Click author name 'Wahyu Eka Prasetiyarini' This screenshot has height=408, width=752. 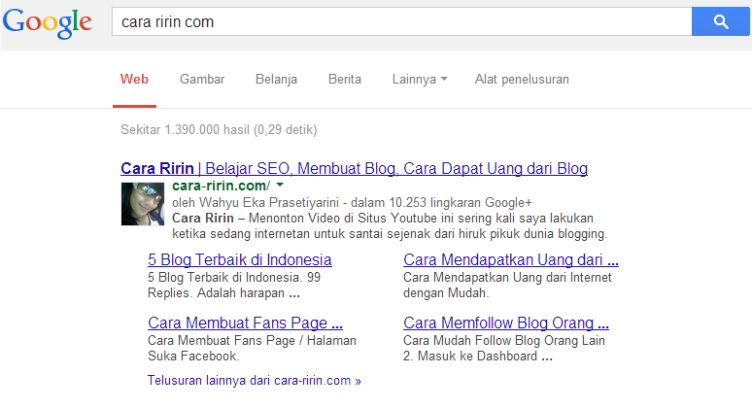[269, 203]
